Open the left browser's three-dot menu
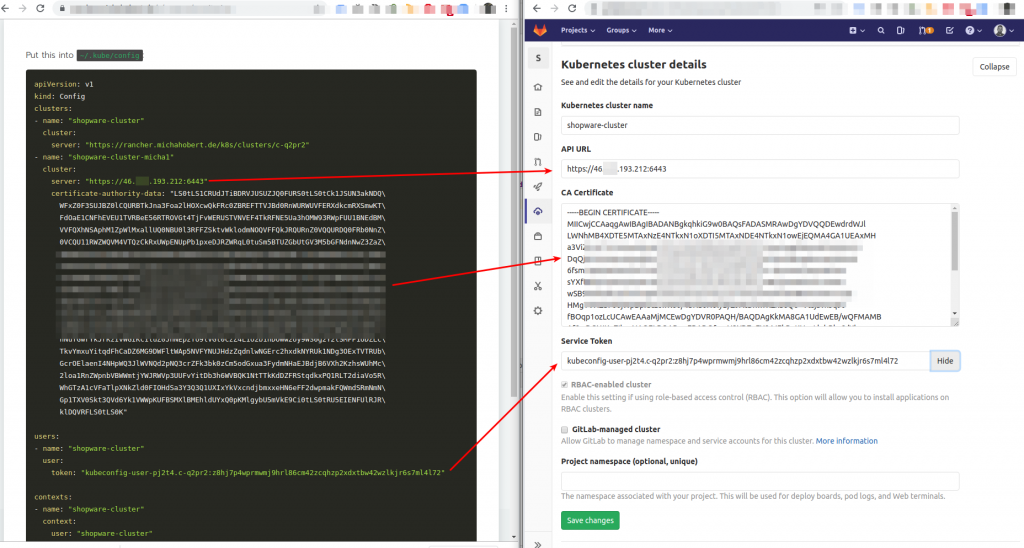The width and height of the screenshot is (1024, 548). (x=506, y=8)
